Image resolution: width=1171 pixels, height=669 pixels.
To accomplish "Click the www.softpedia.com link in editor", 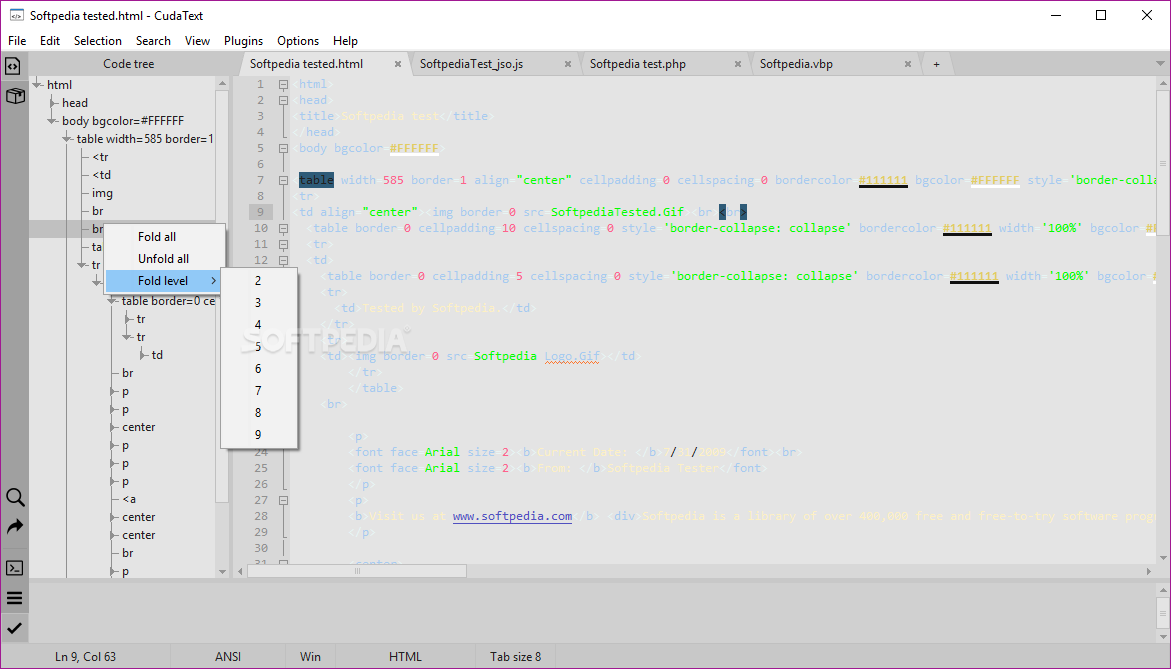I will [512, 516].
